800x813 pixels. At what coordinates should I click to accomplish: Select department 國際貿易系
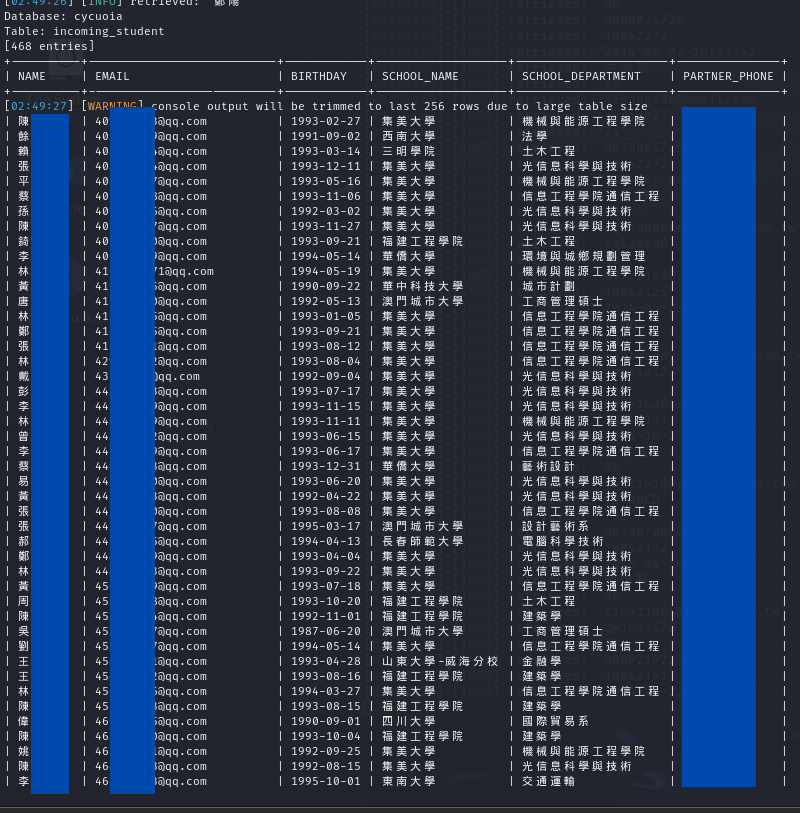[x=555, y=721]
